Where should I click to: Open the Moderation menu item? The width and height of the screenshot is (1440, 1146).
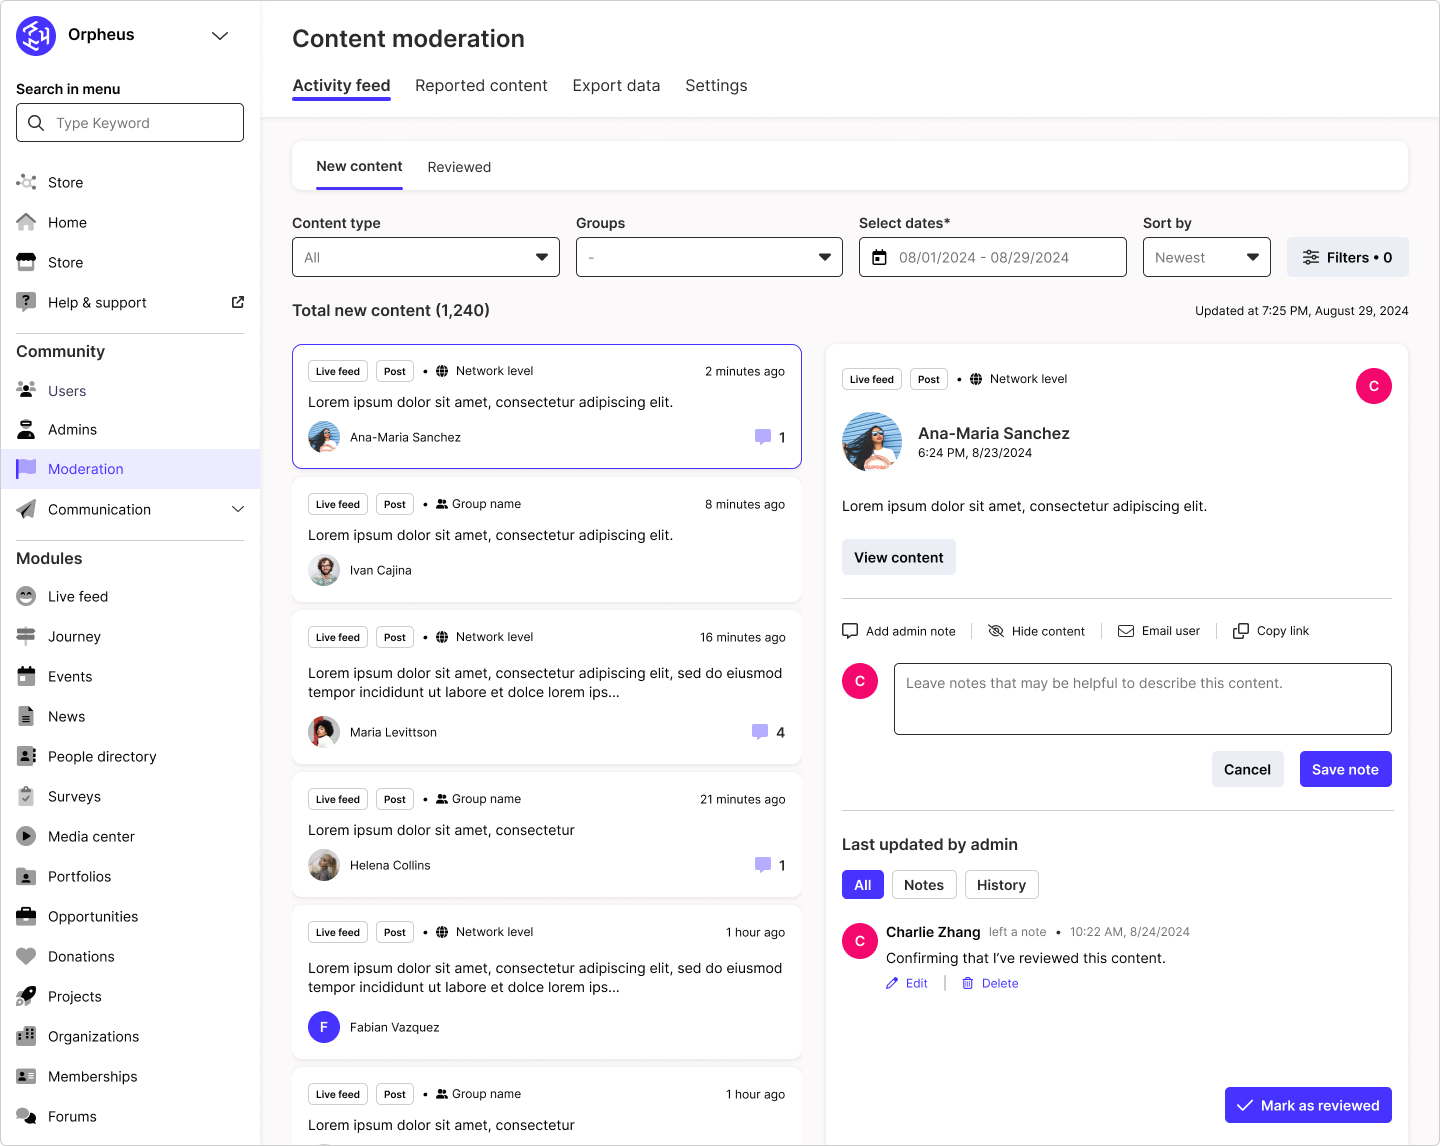pos(130,469)
